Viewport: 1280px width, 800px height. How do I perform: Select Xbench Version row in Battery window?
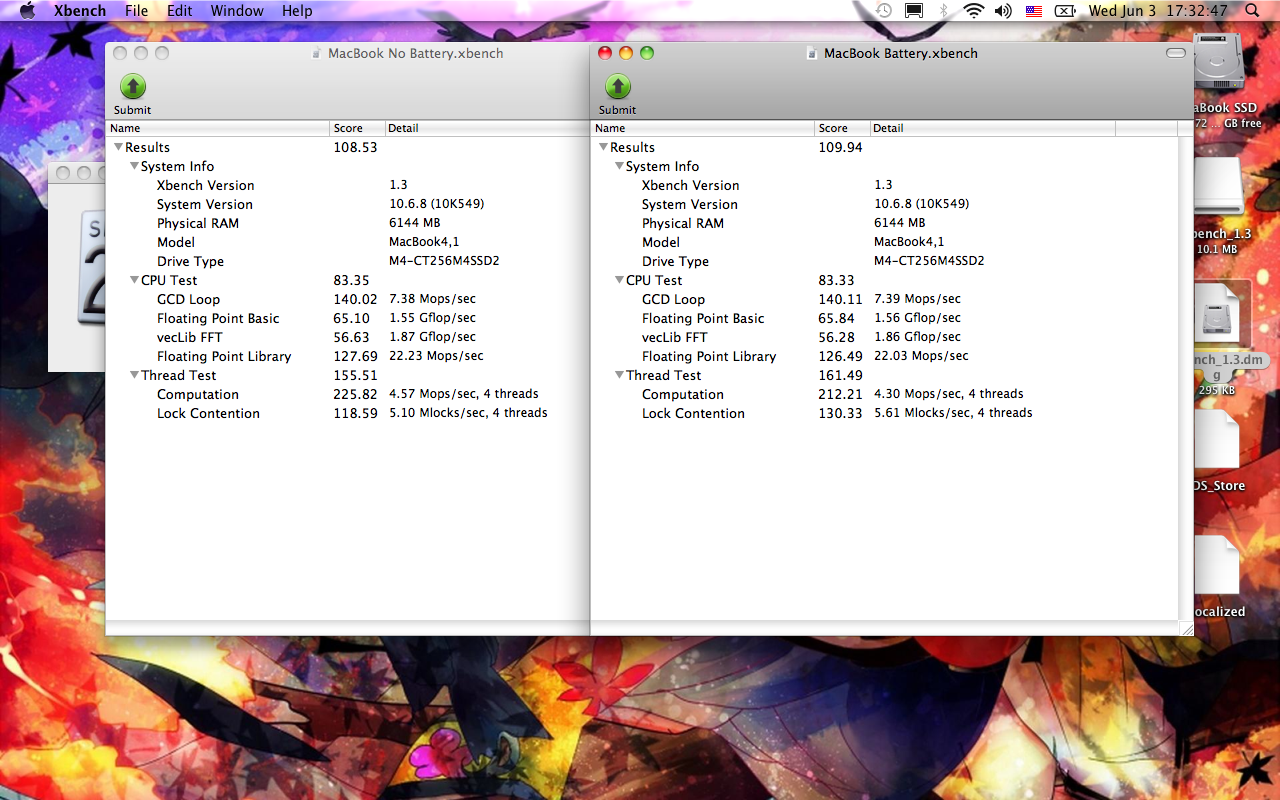885,185
